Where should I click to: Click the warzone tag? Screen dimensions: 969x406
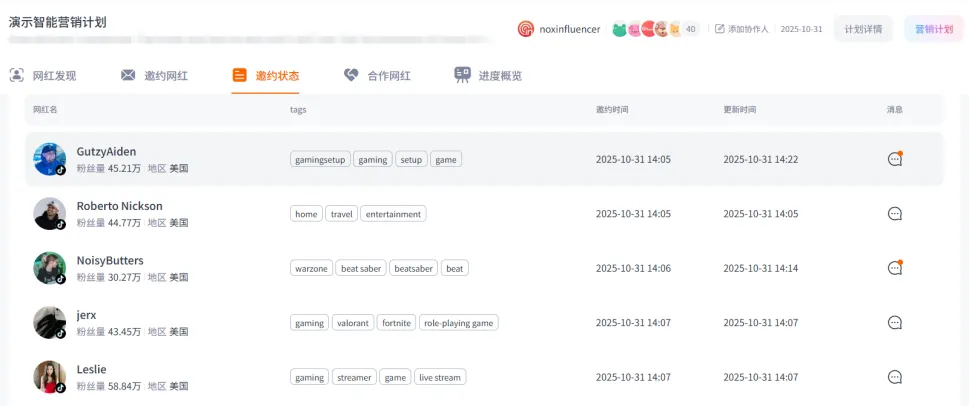[x=311, y=268]
